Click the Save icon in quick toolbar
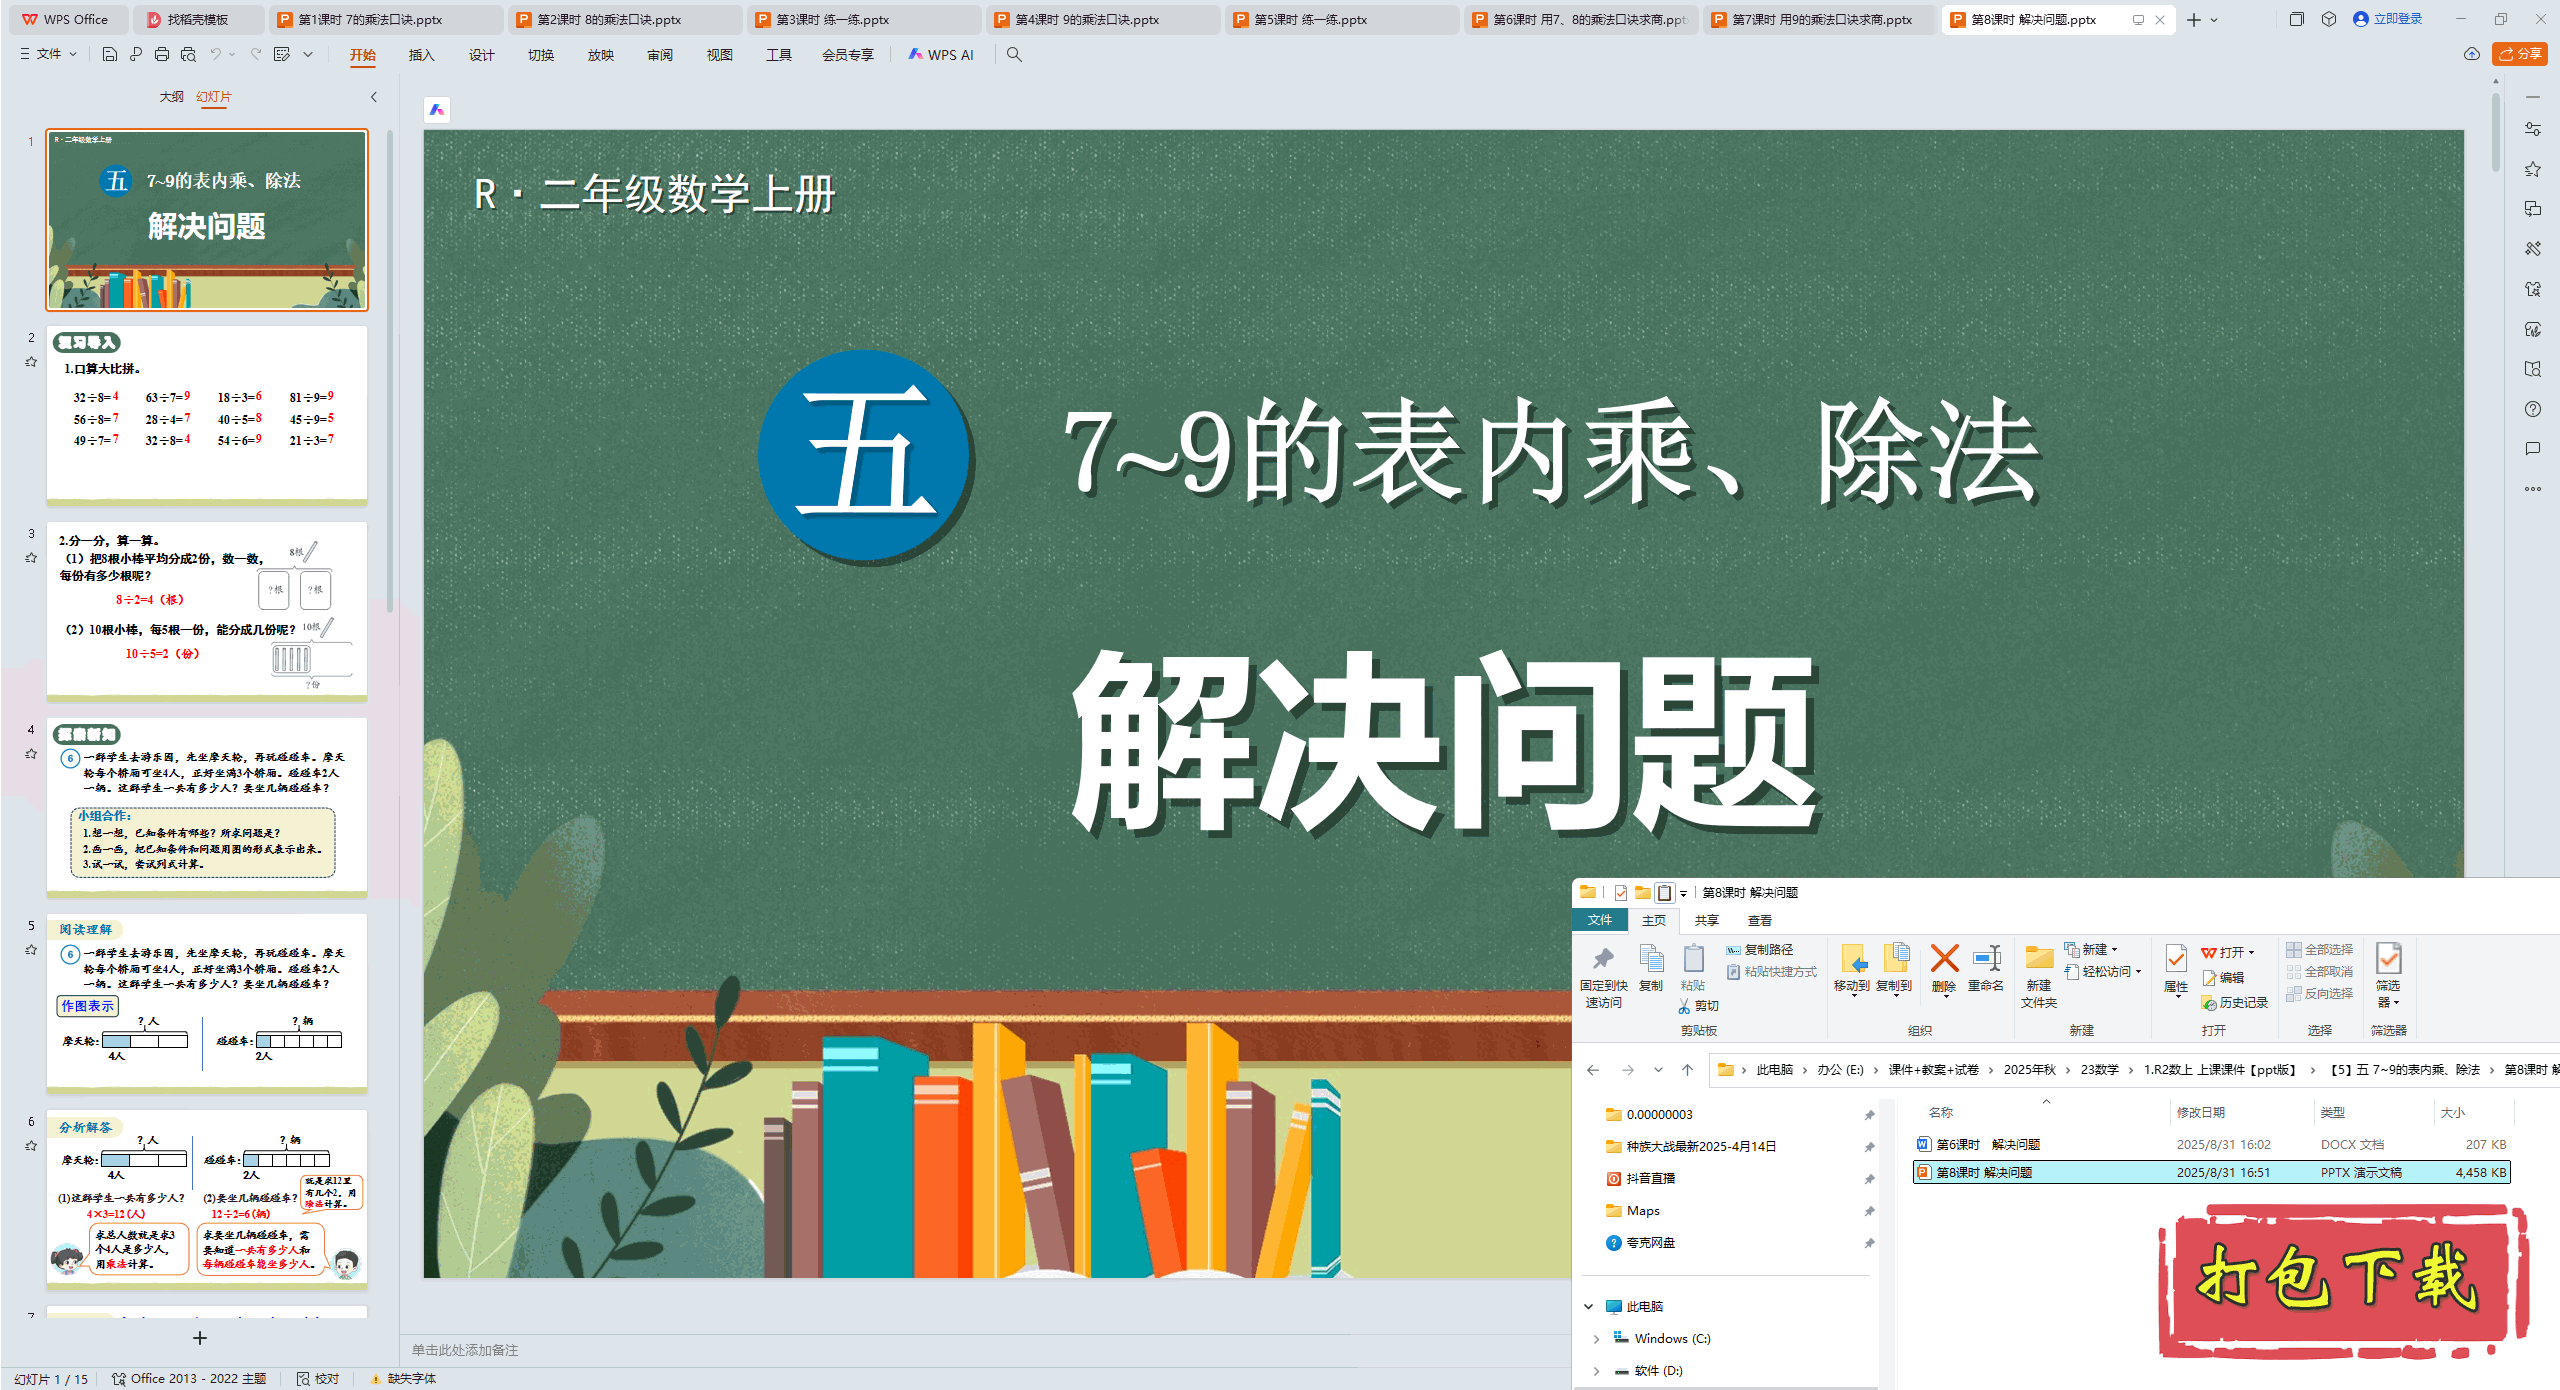The image size is (2560, 1390). coord(110,55)
